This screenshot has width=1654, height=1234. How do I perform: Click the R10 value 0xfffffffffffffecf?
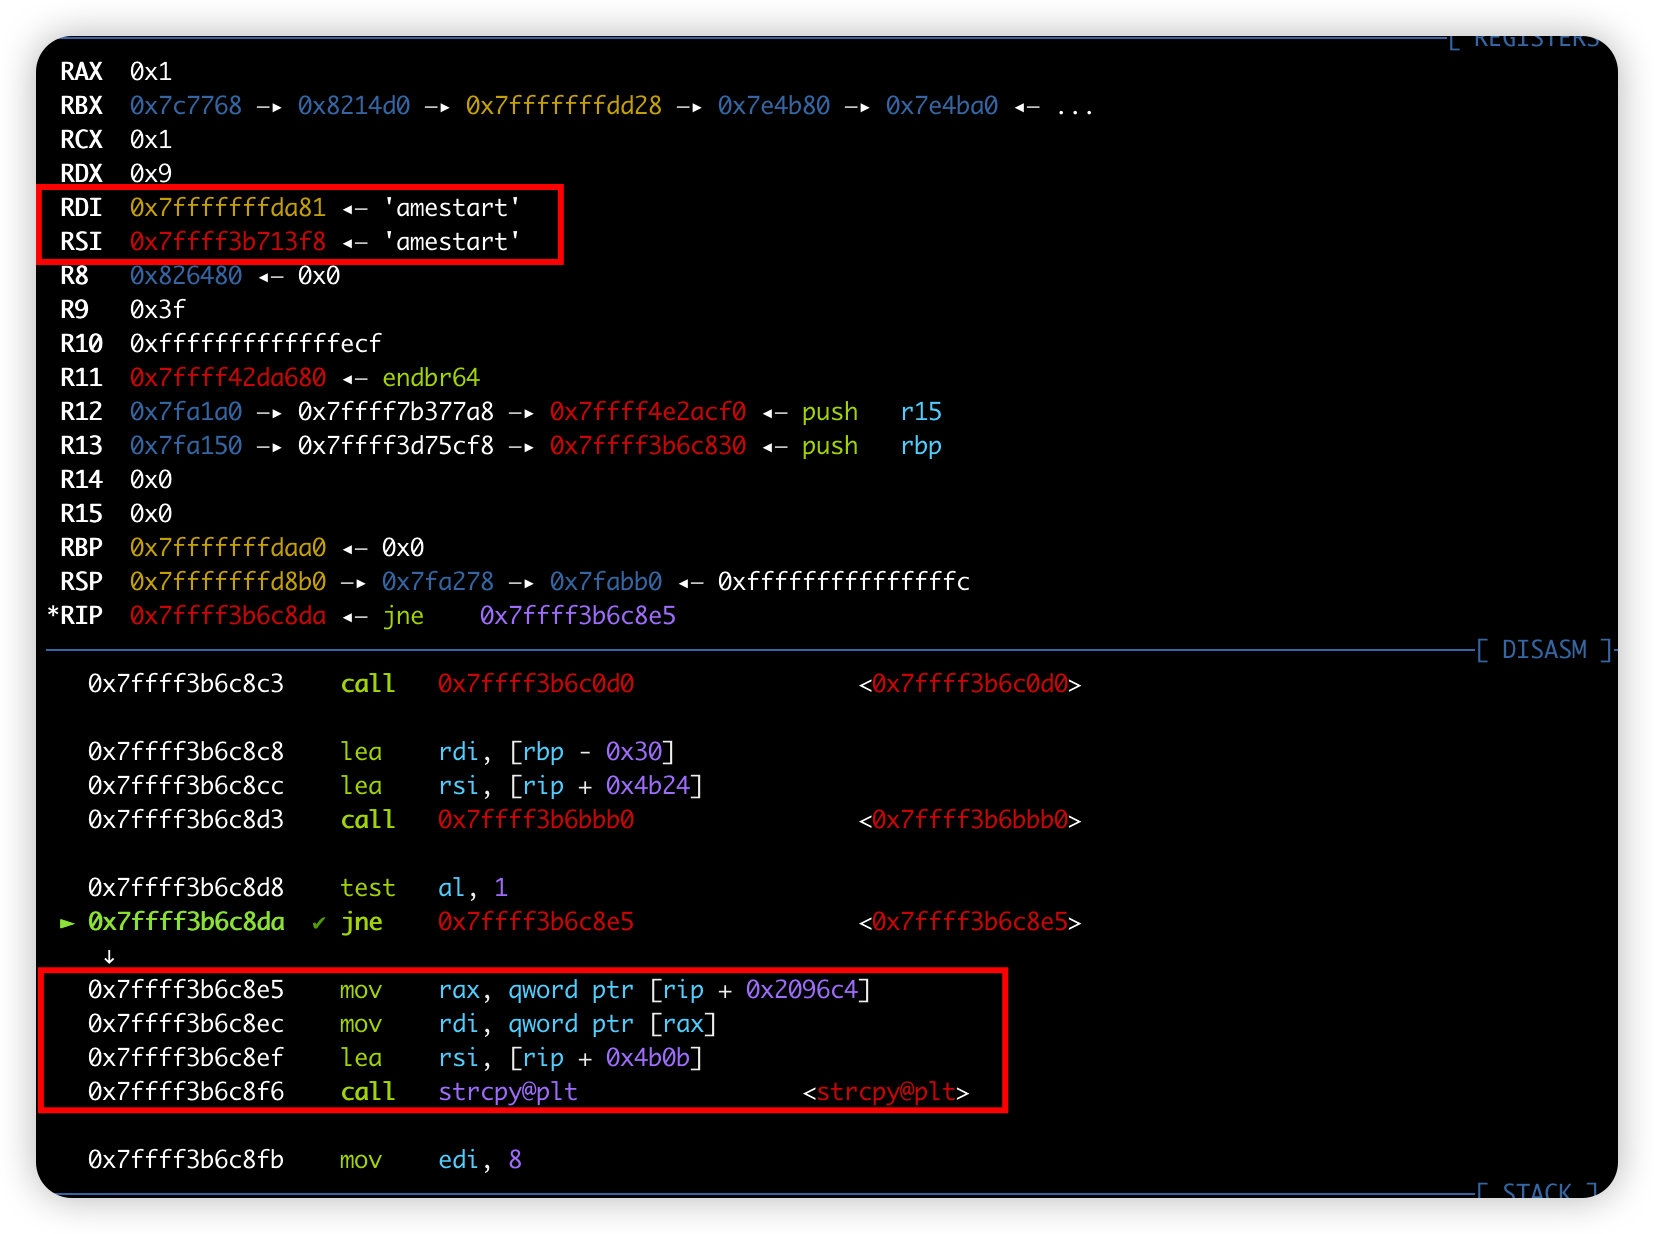click(256, 344)
